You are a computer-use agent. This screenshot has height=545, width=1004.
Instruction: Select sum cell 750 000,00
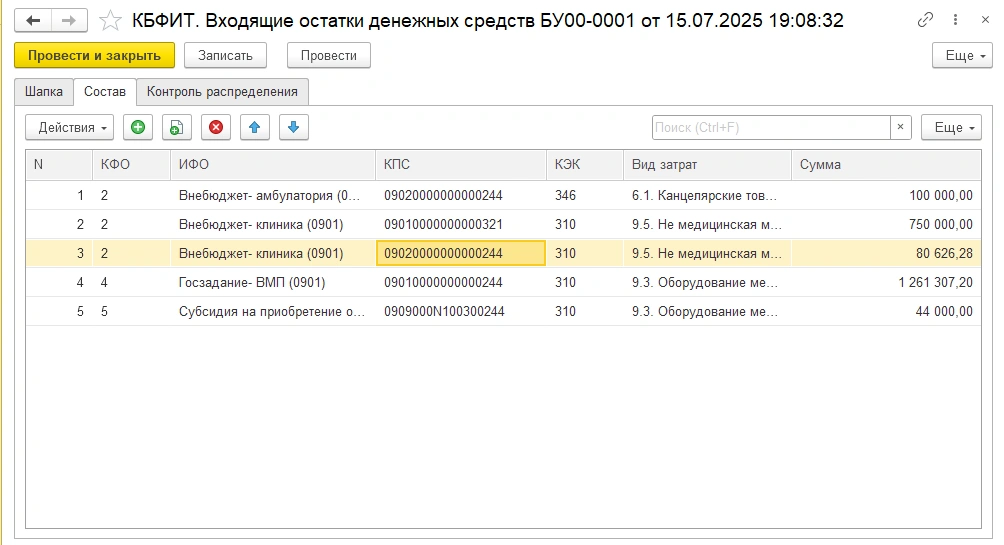click(x=886, y=224)
